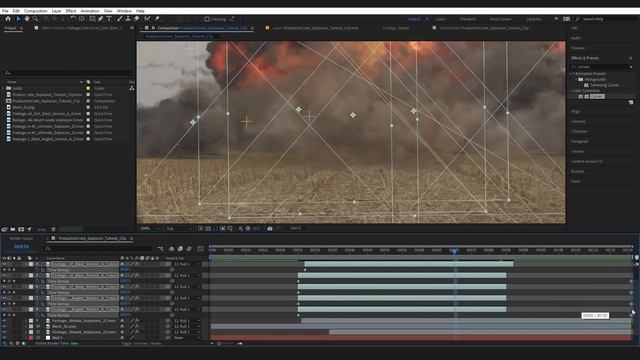Select the Zoom magnifier tool
640x360 pixels.
(36, 19)
